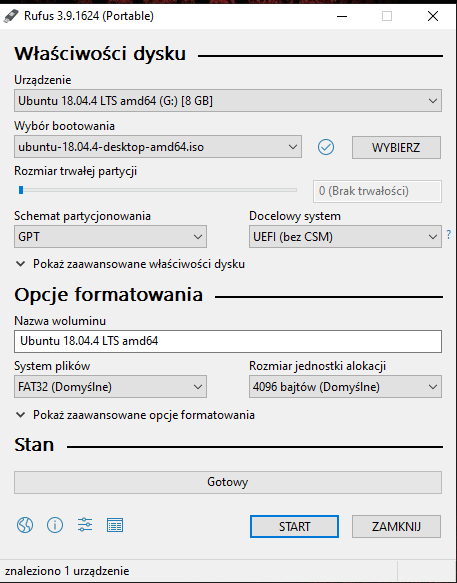Open the Schemat partycjonowania GPT dropdown

(110, 236)
